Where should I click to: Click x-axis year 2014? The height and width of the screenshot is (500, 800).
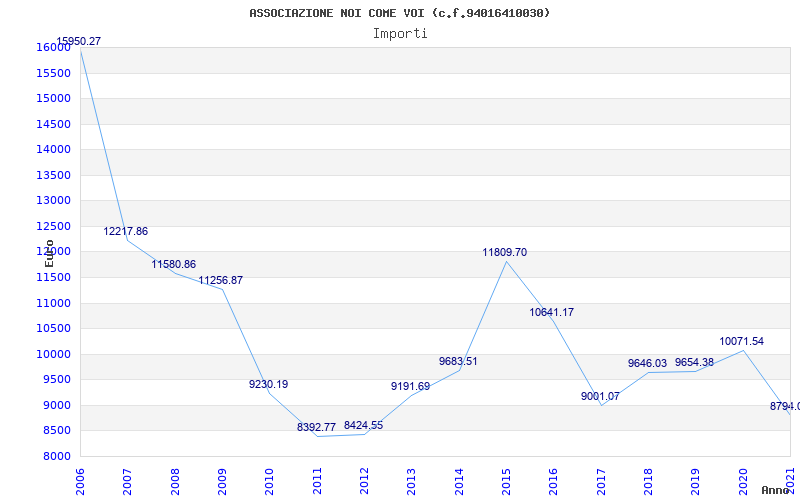point(459,482)
